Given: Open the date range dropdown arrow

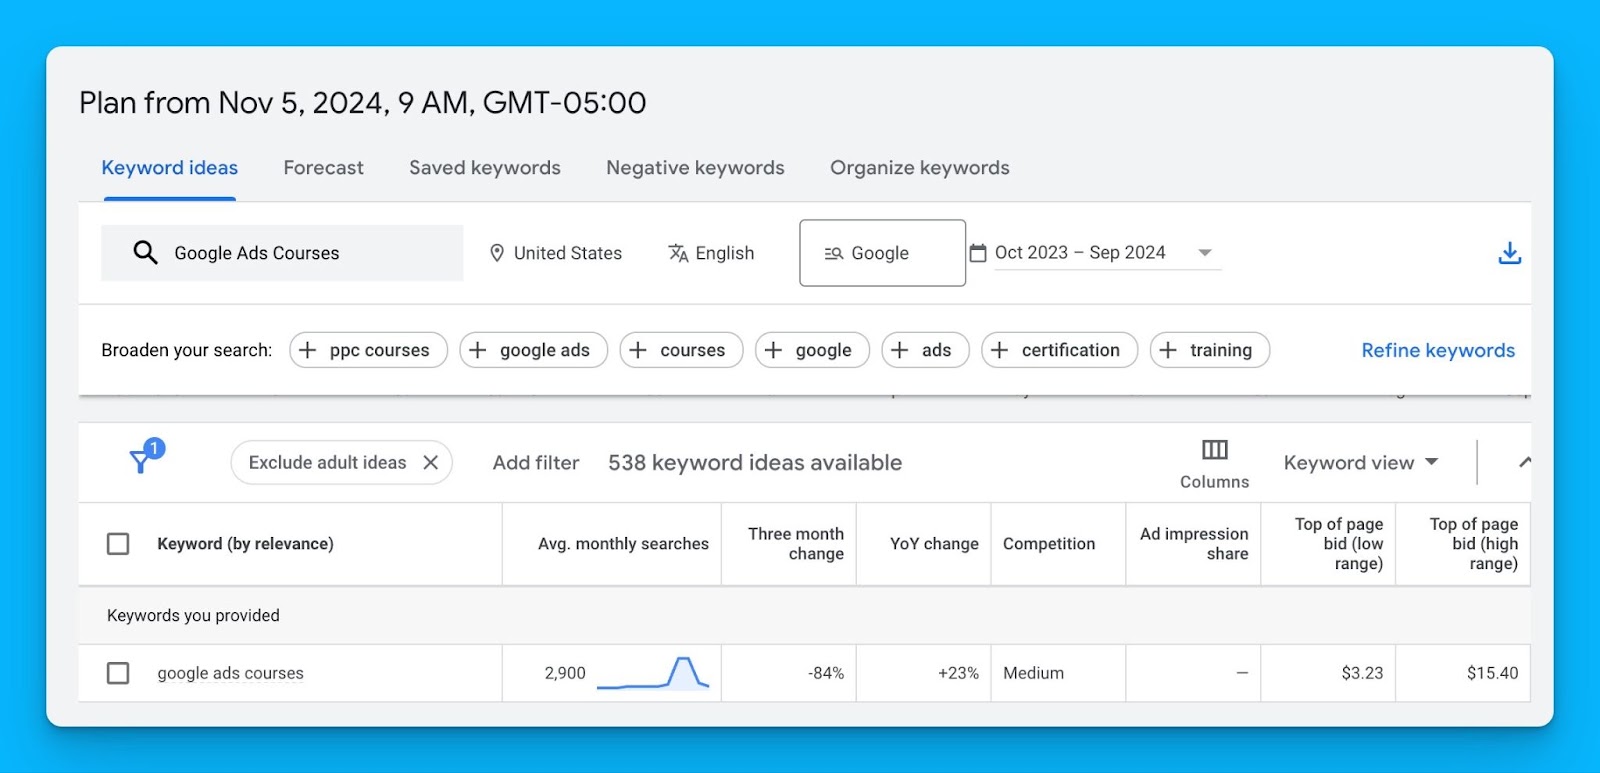Looking at the screenshot, I should (1205, 253).
